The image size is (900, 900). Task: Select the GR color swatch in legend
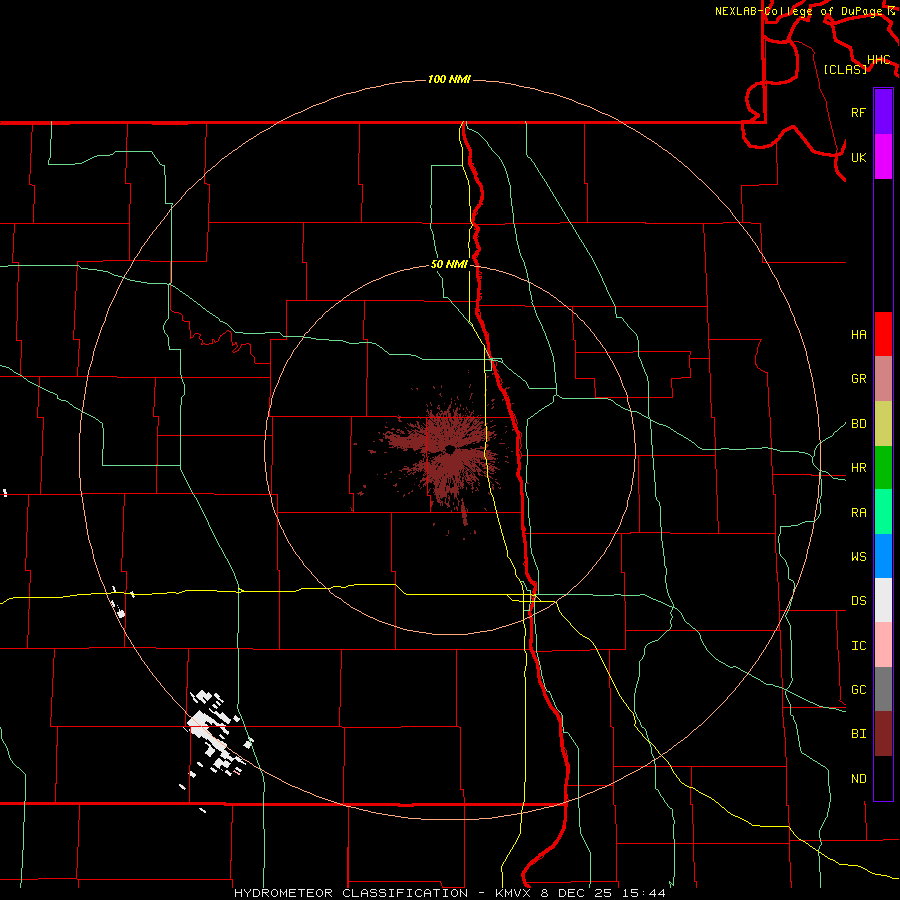tap(883, 378)
